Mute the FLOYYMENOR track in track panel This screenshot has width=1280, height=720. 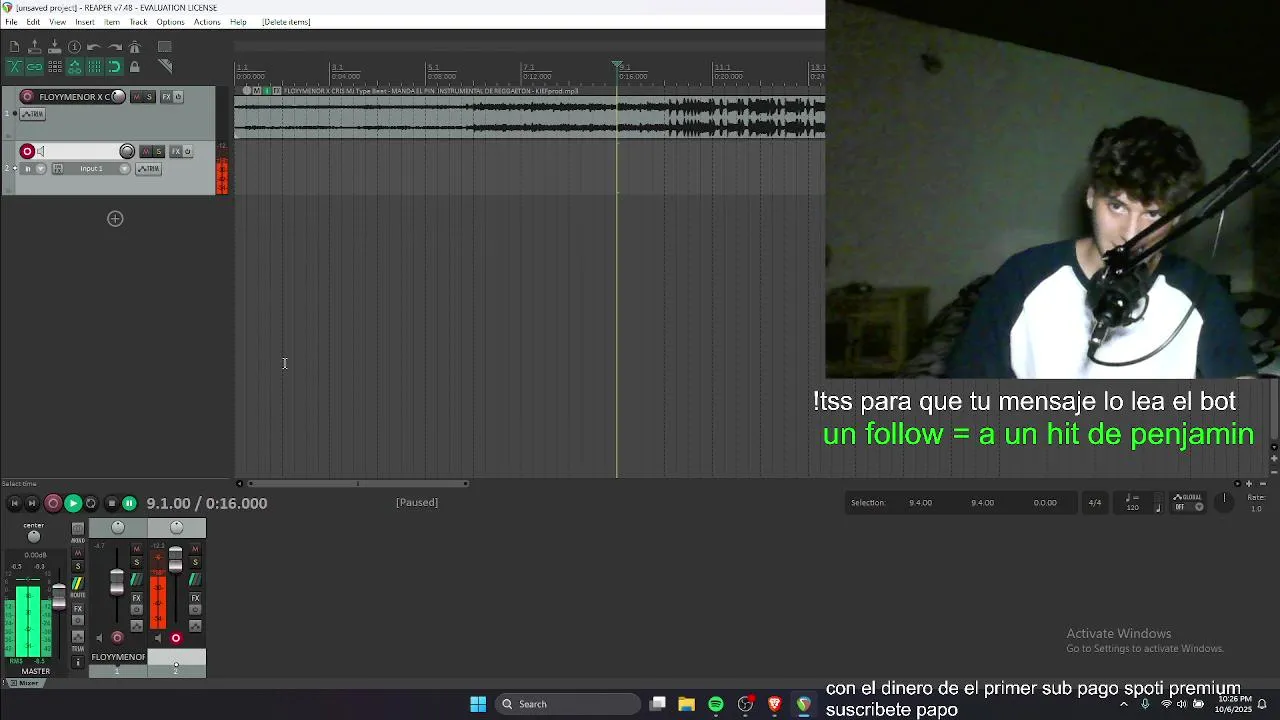tap(137, 97)
